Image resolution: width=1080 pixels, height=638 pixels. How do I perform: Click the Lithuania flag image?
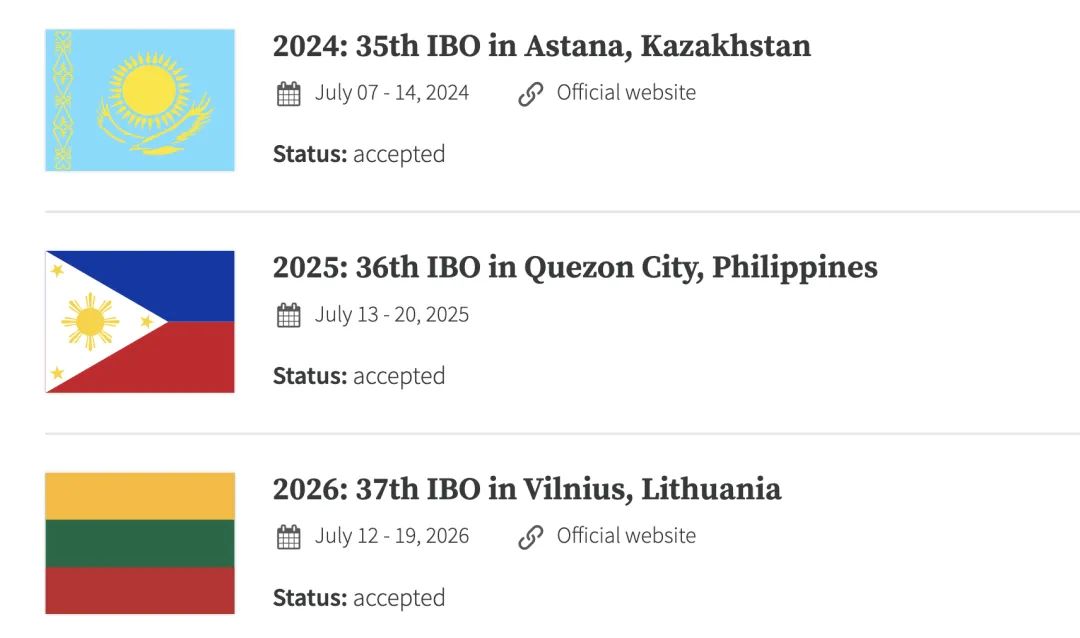[140, 543]
